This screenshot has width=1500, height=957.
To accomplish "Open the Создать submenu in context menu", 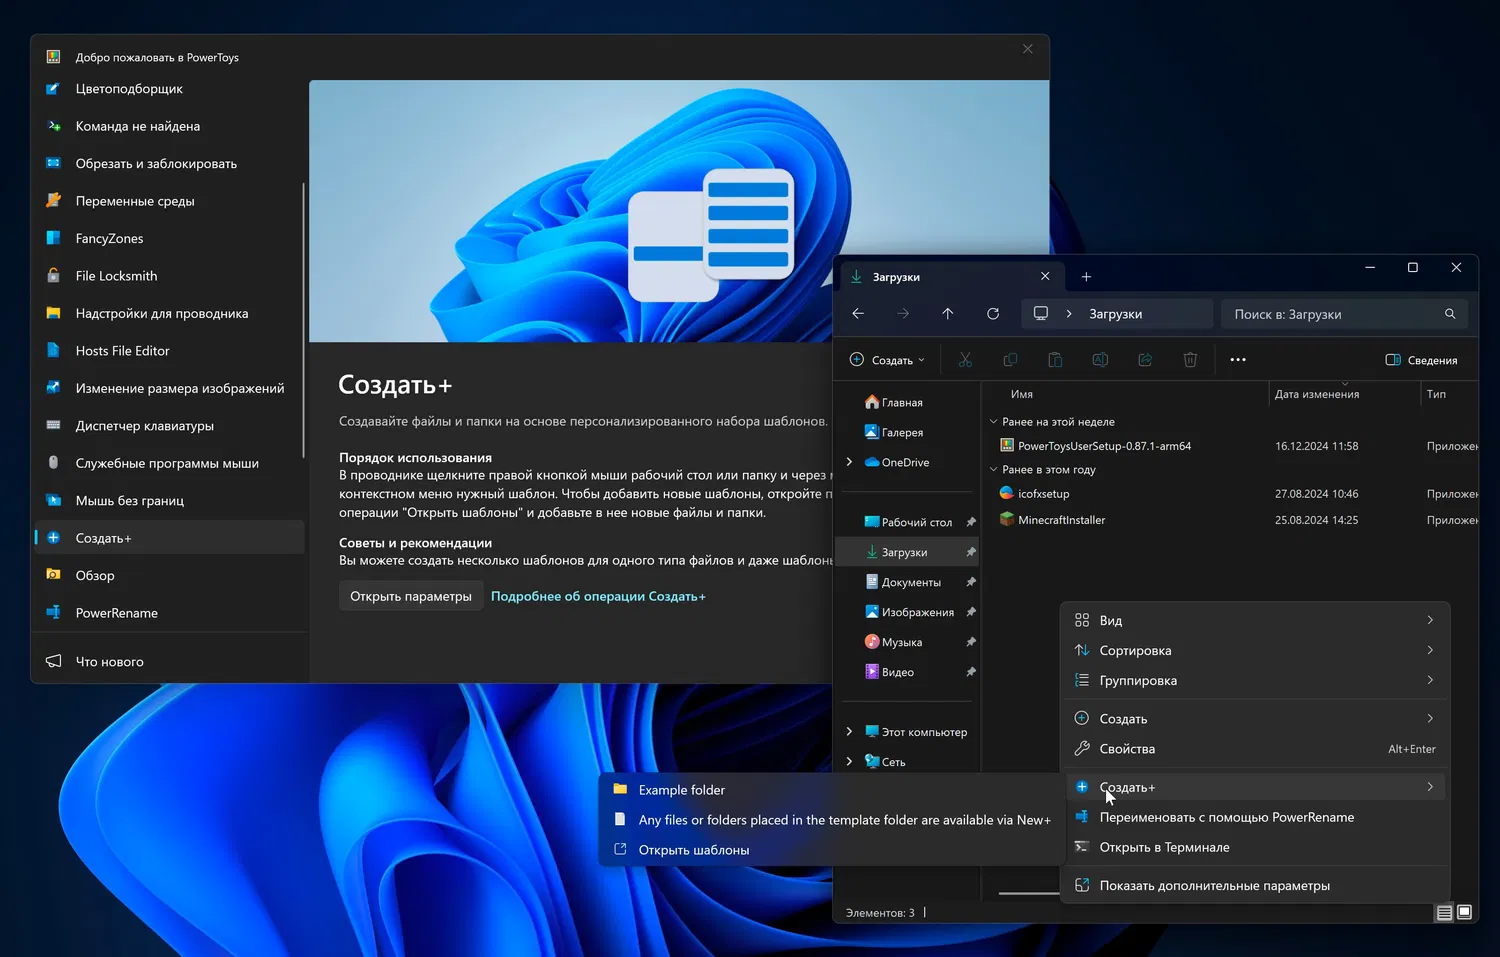I will (x=1256, y=719).
